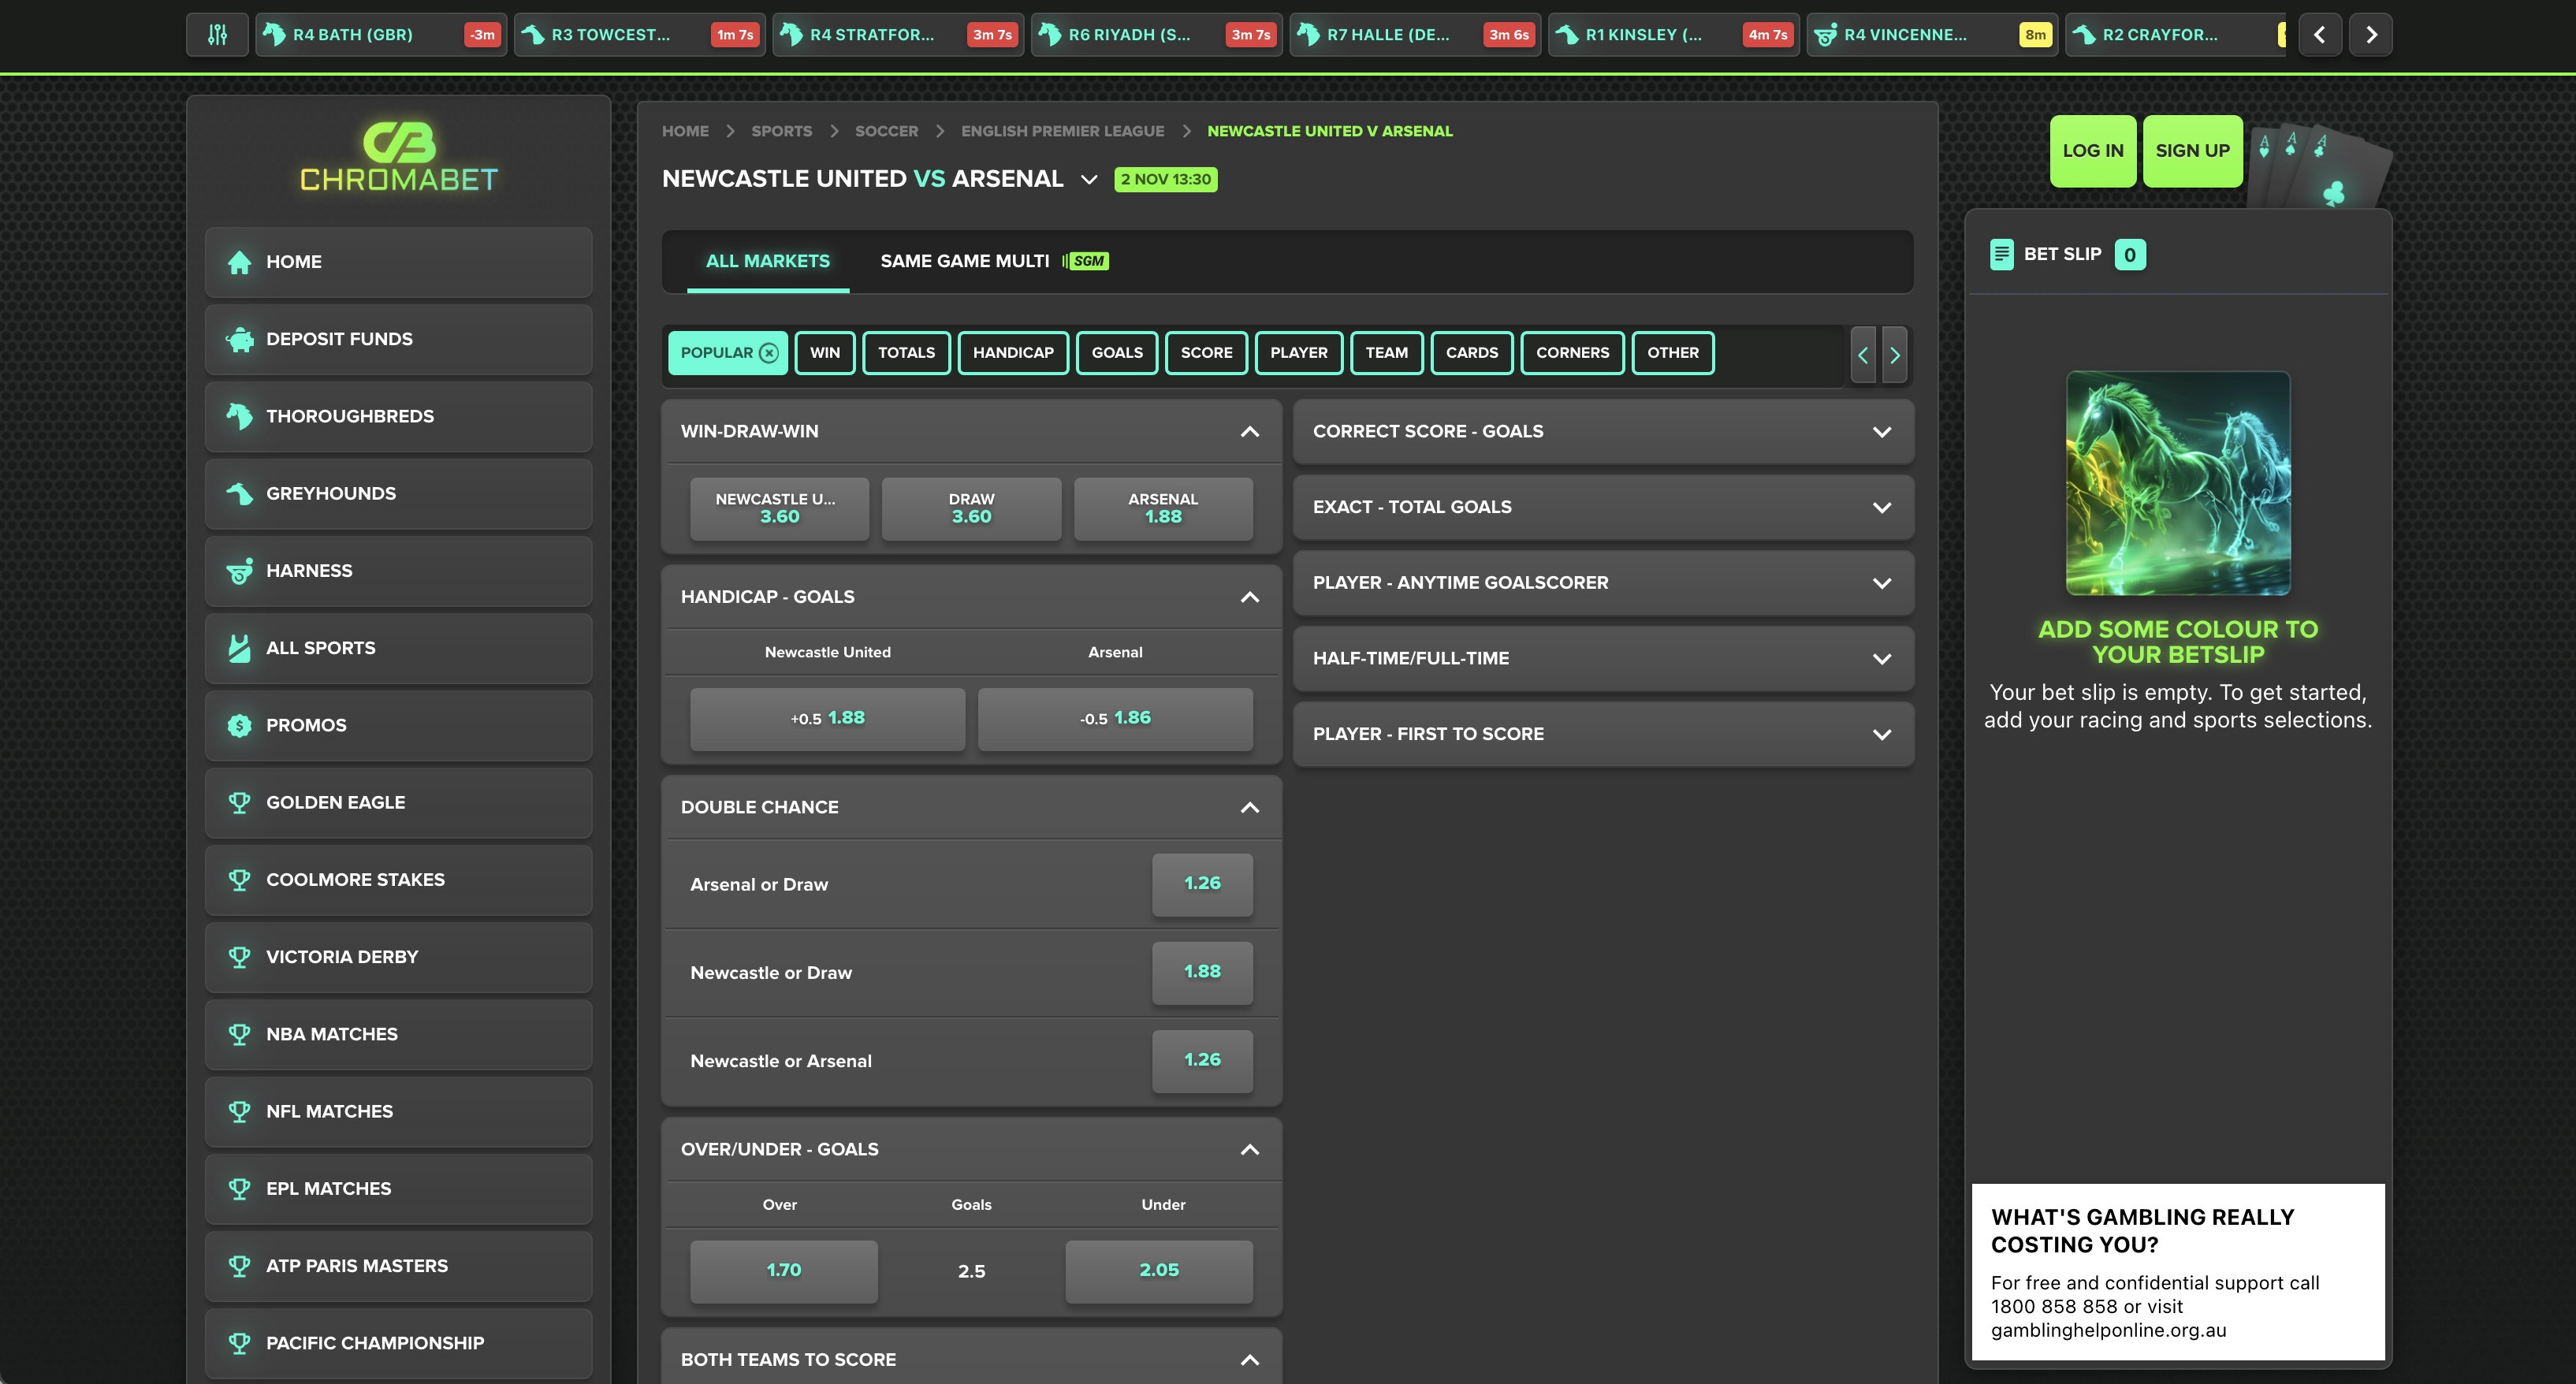Toggle the SCORE market filter

tap(1206, 353)
